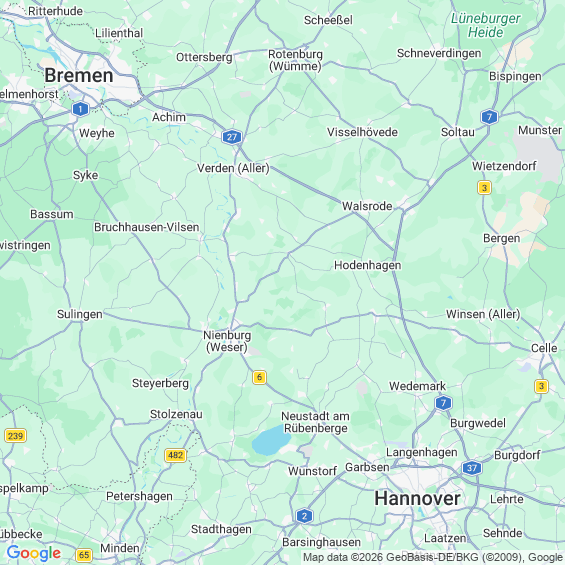This screenshot has height=565, width=565.
Task: Click the A27 highway shield near Verden
Action: [x=232, y=137]
